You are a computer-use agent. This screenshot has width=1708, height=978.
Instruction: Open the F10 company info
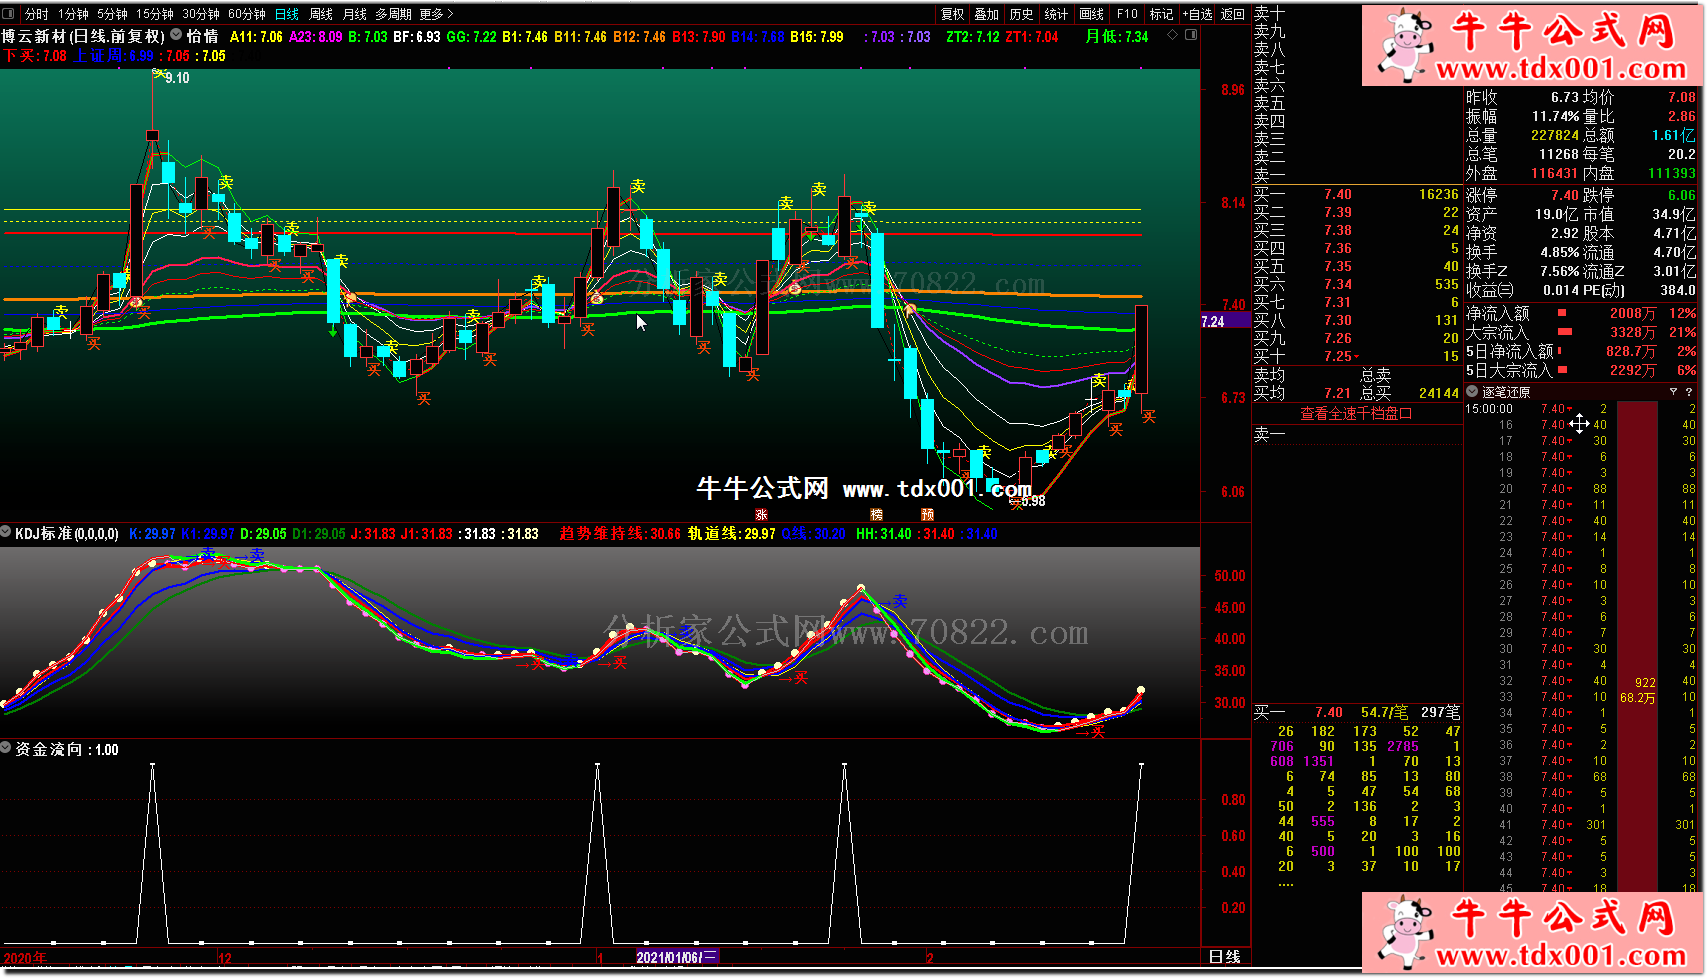pyautogui.click(x=1127, y=14)
